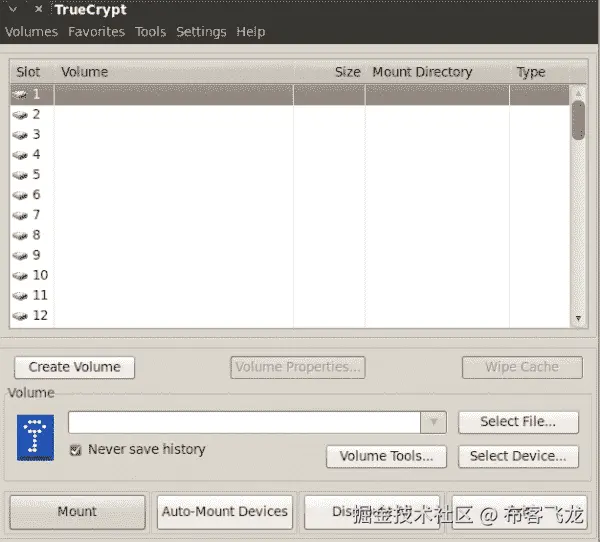Toggle the Never save history checkbox

[76, 450]
